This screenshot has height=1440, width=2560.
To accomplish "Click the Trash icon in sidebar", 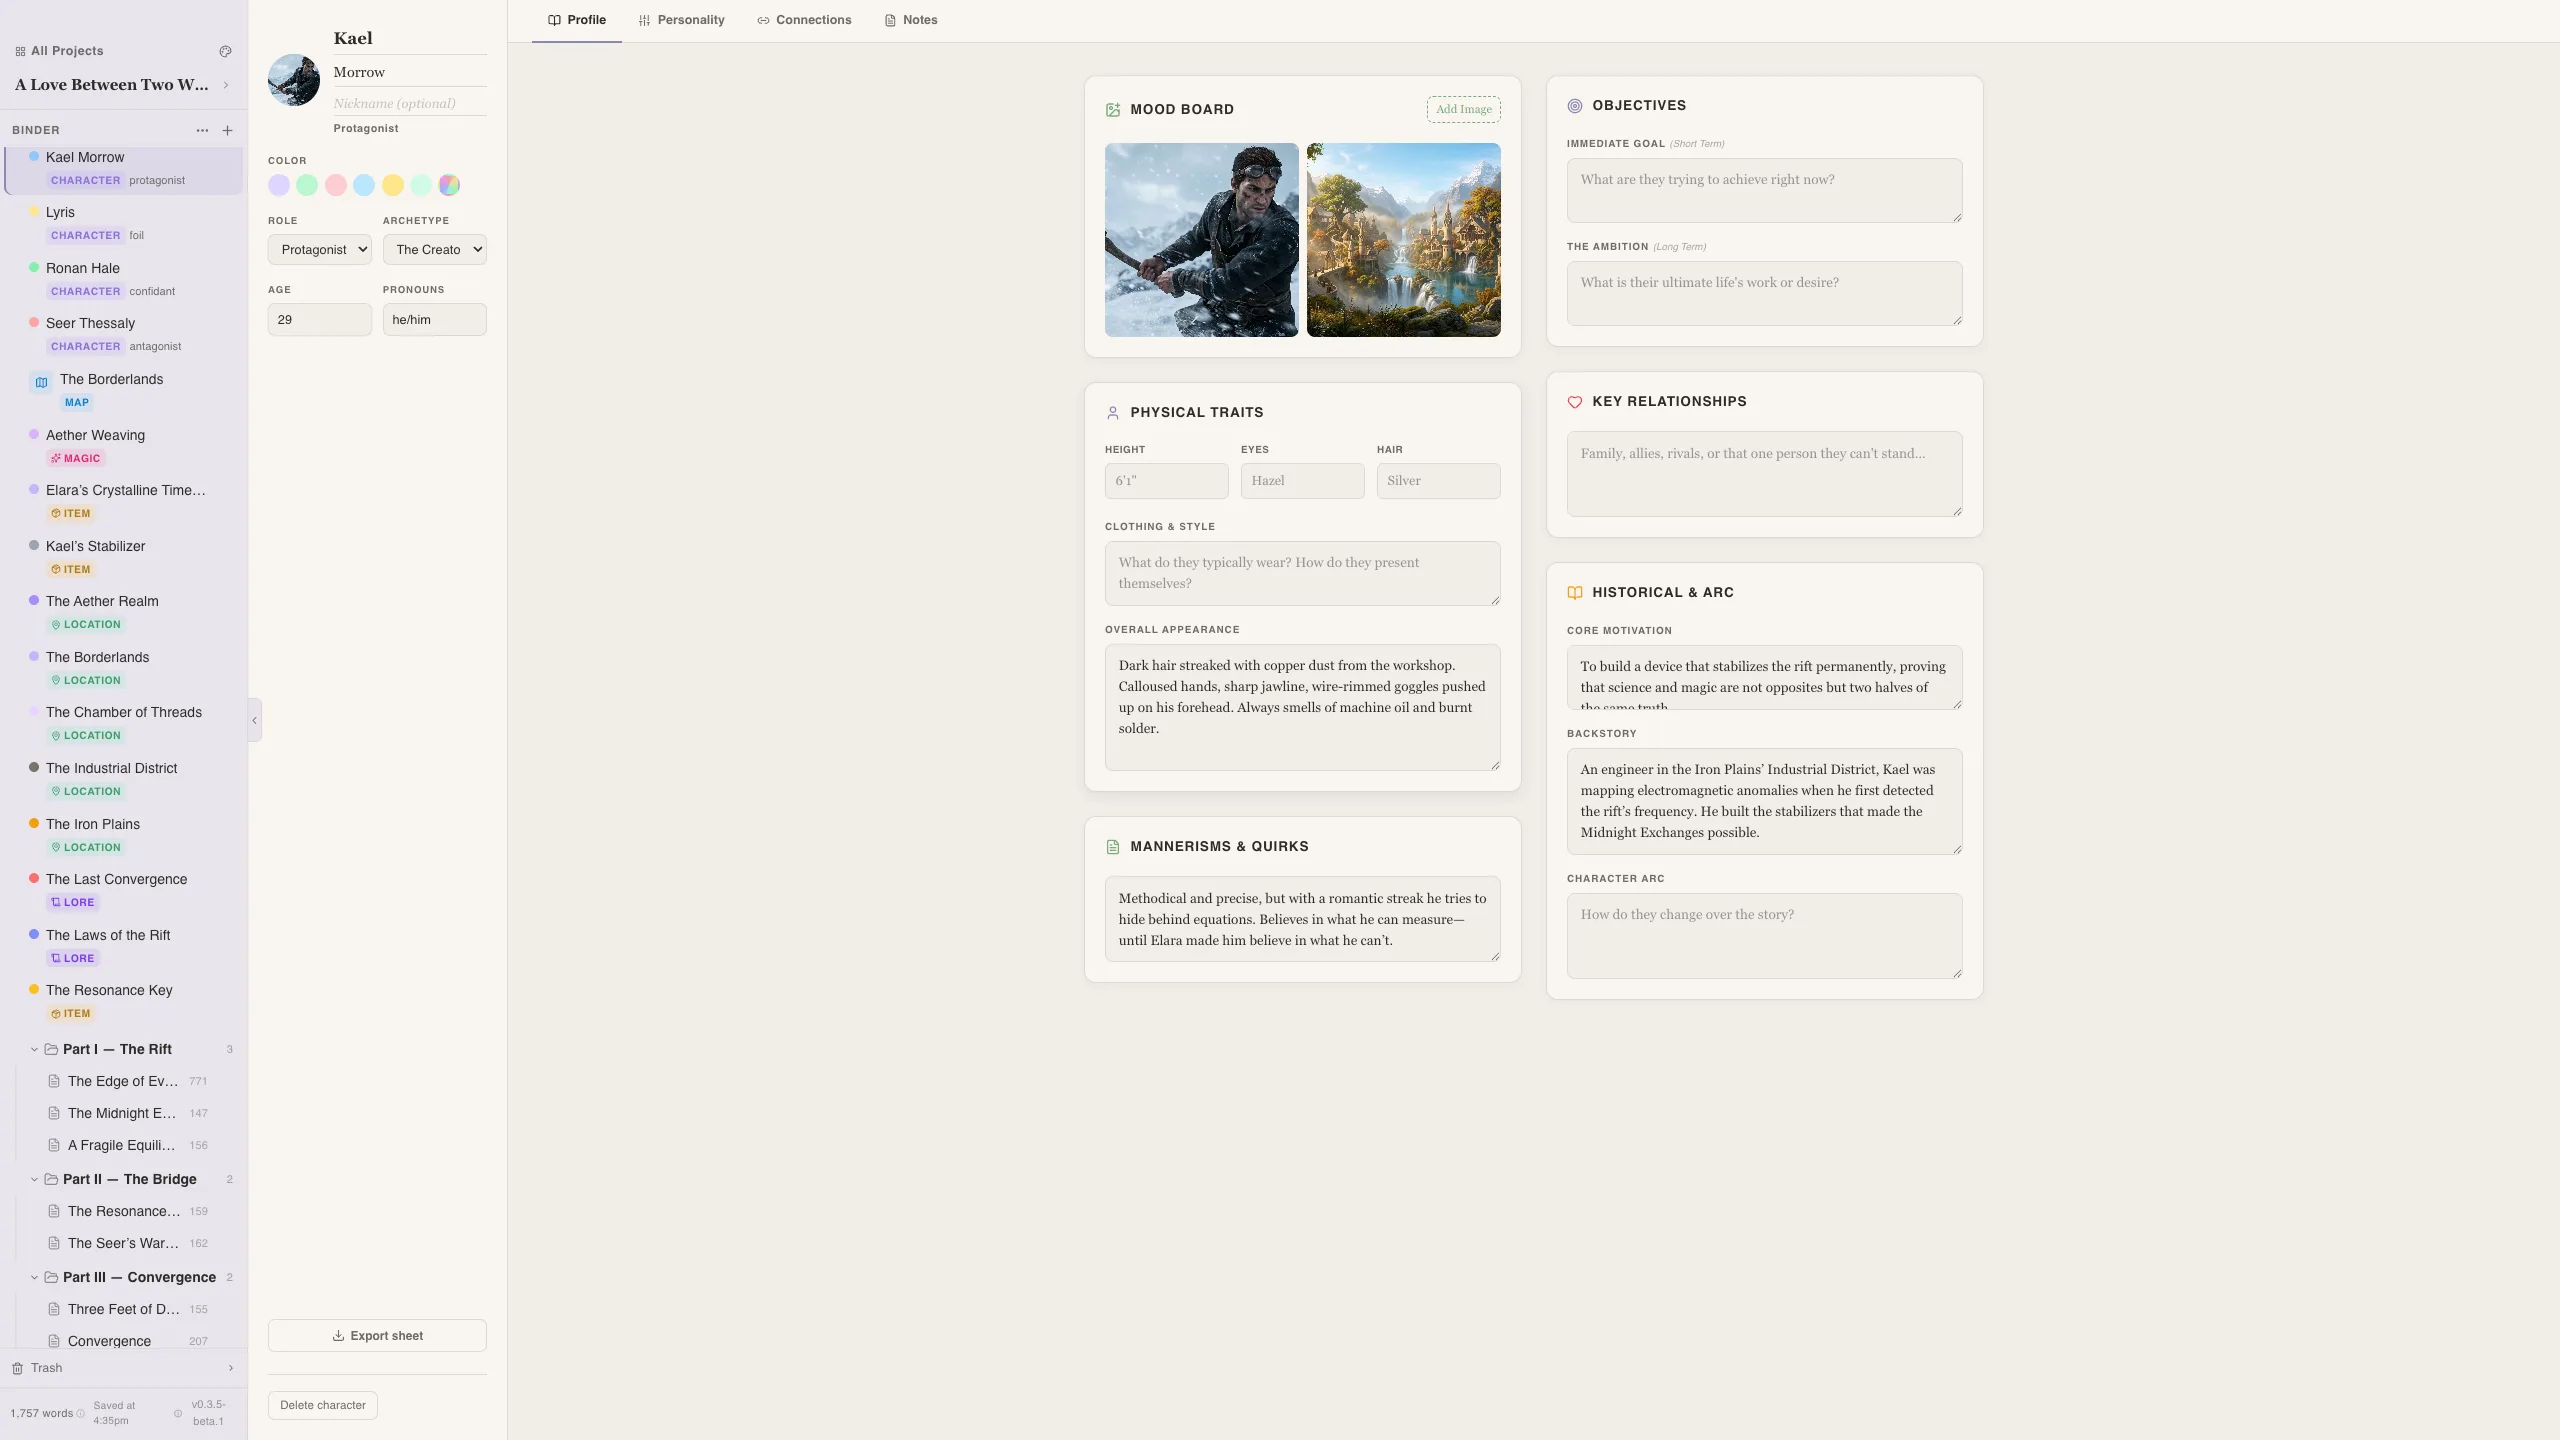I will (x=17, y=1368).
